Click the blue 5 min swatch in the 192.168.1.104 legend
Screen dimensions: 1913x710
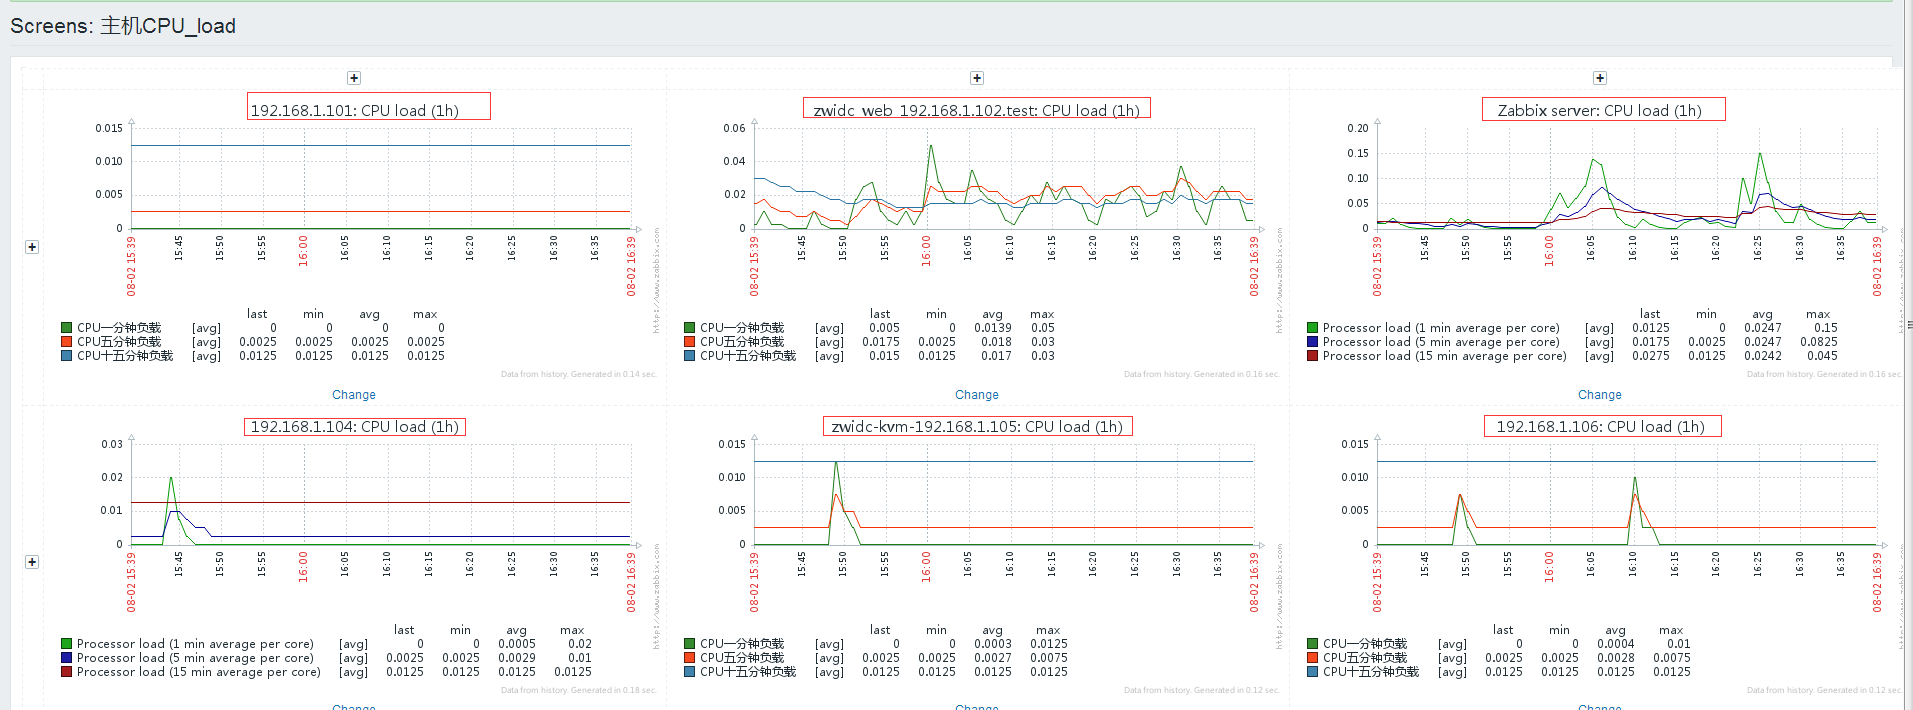tap(66, 658)
